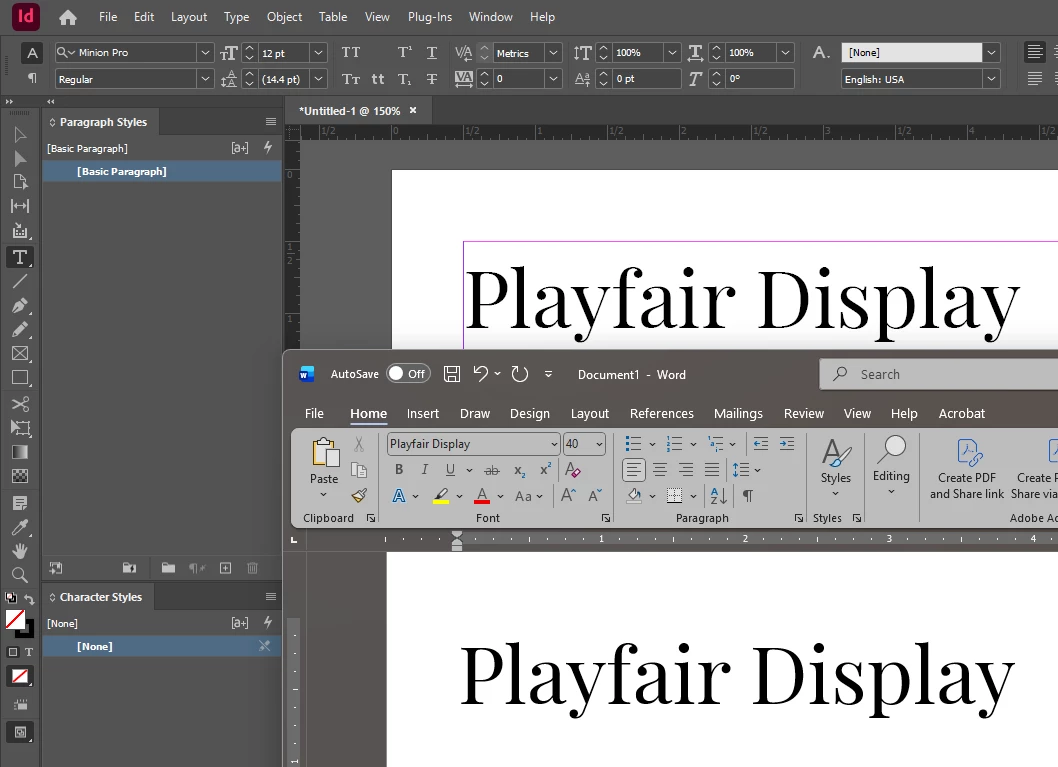Switch to Word Design tab
Viewport: 1058px width, 767px height.
click(x=530, y=414)
